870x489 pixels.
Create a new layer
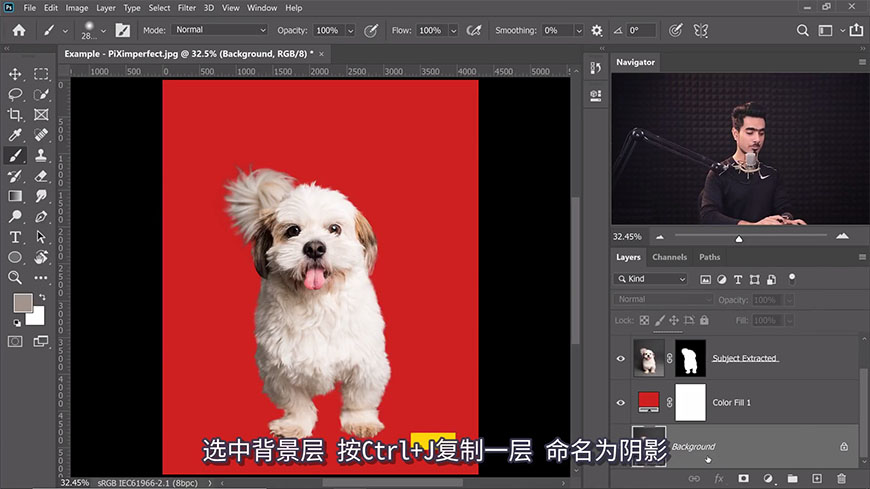tap(817, 478)
